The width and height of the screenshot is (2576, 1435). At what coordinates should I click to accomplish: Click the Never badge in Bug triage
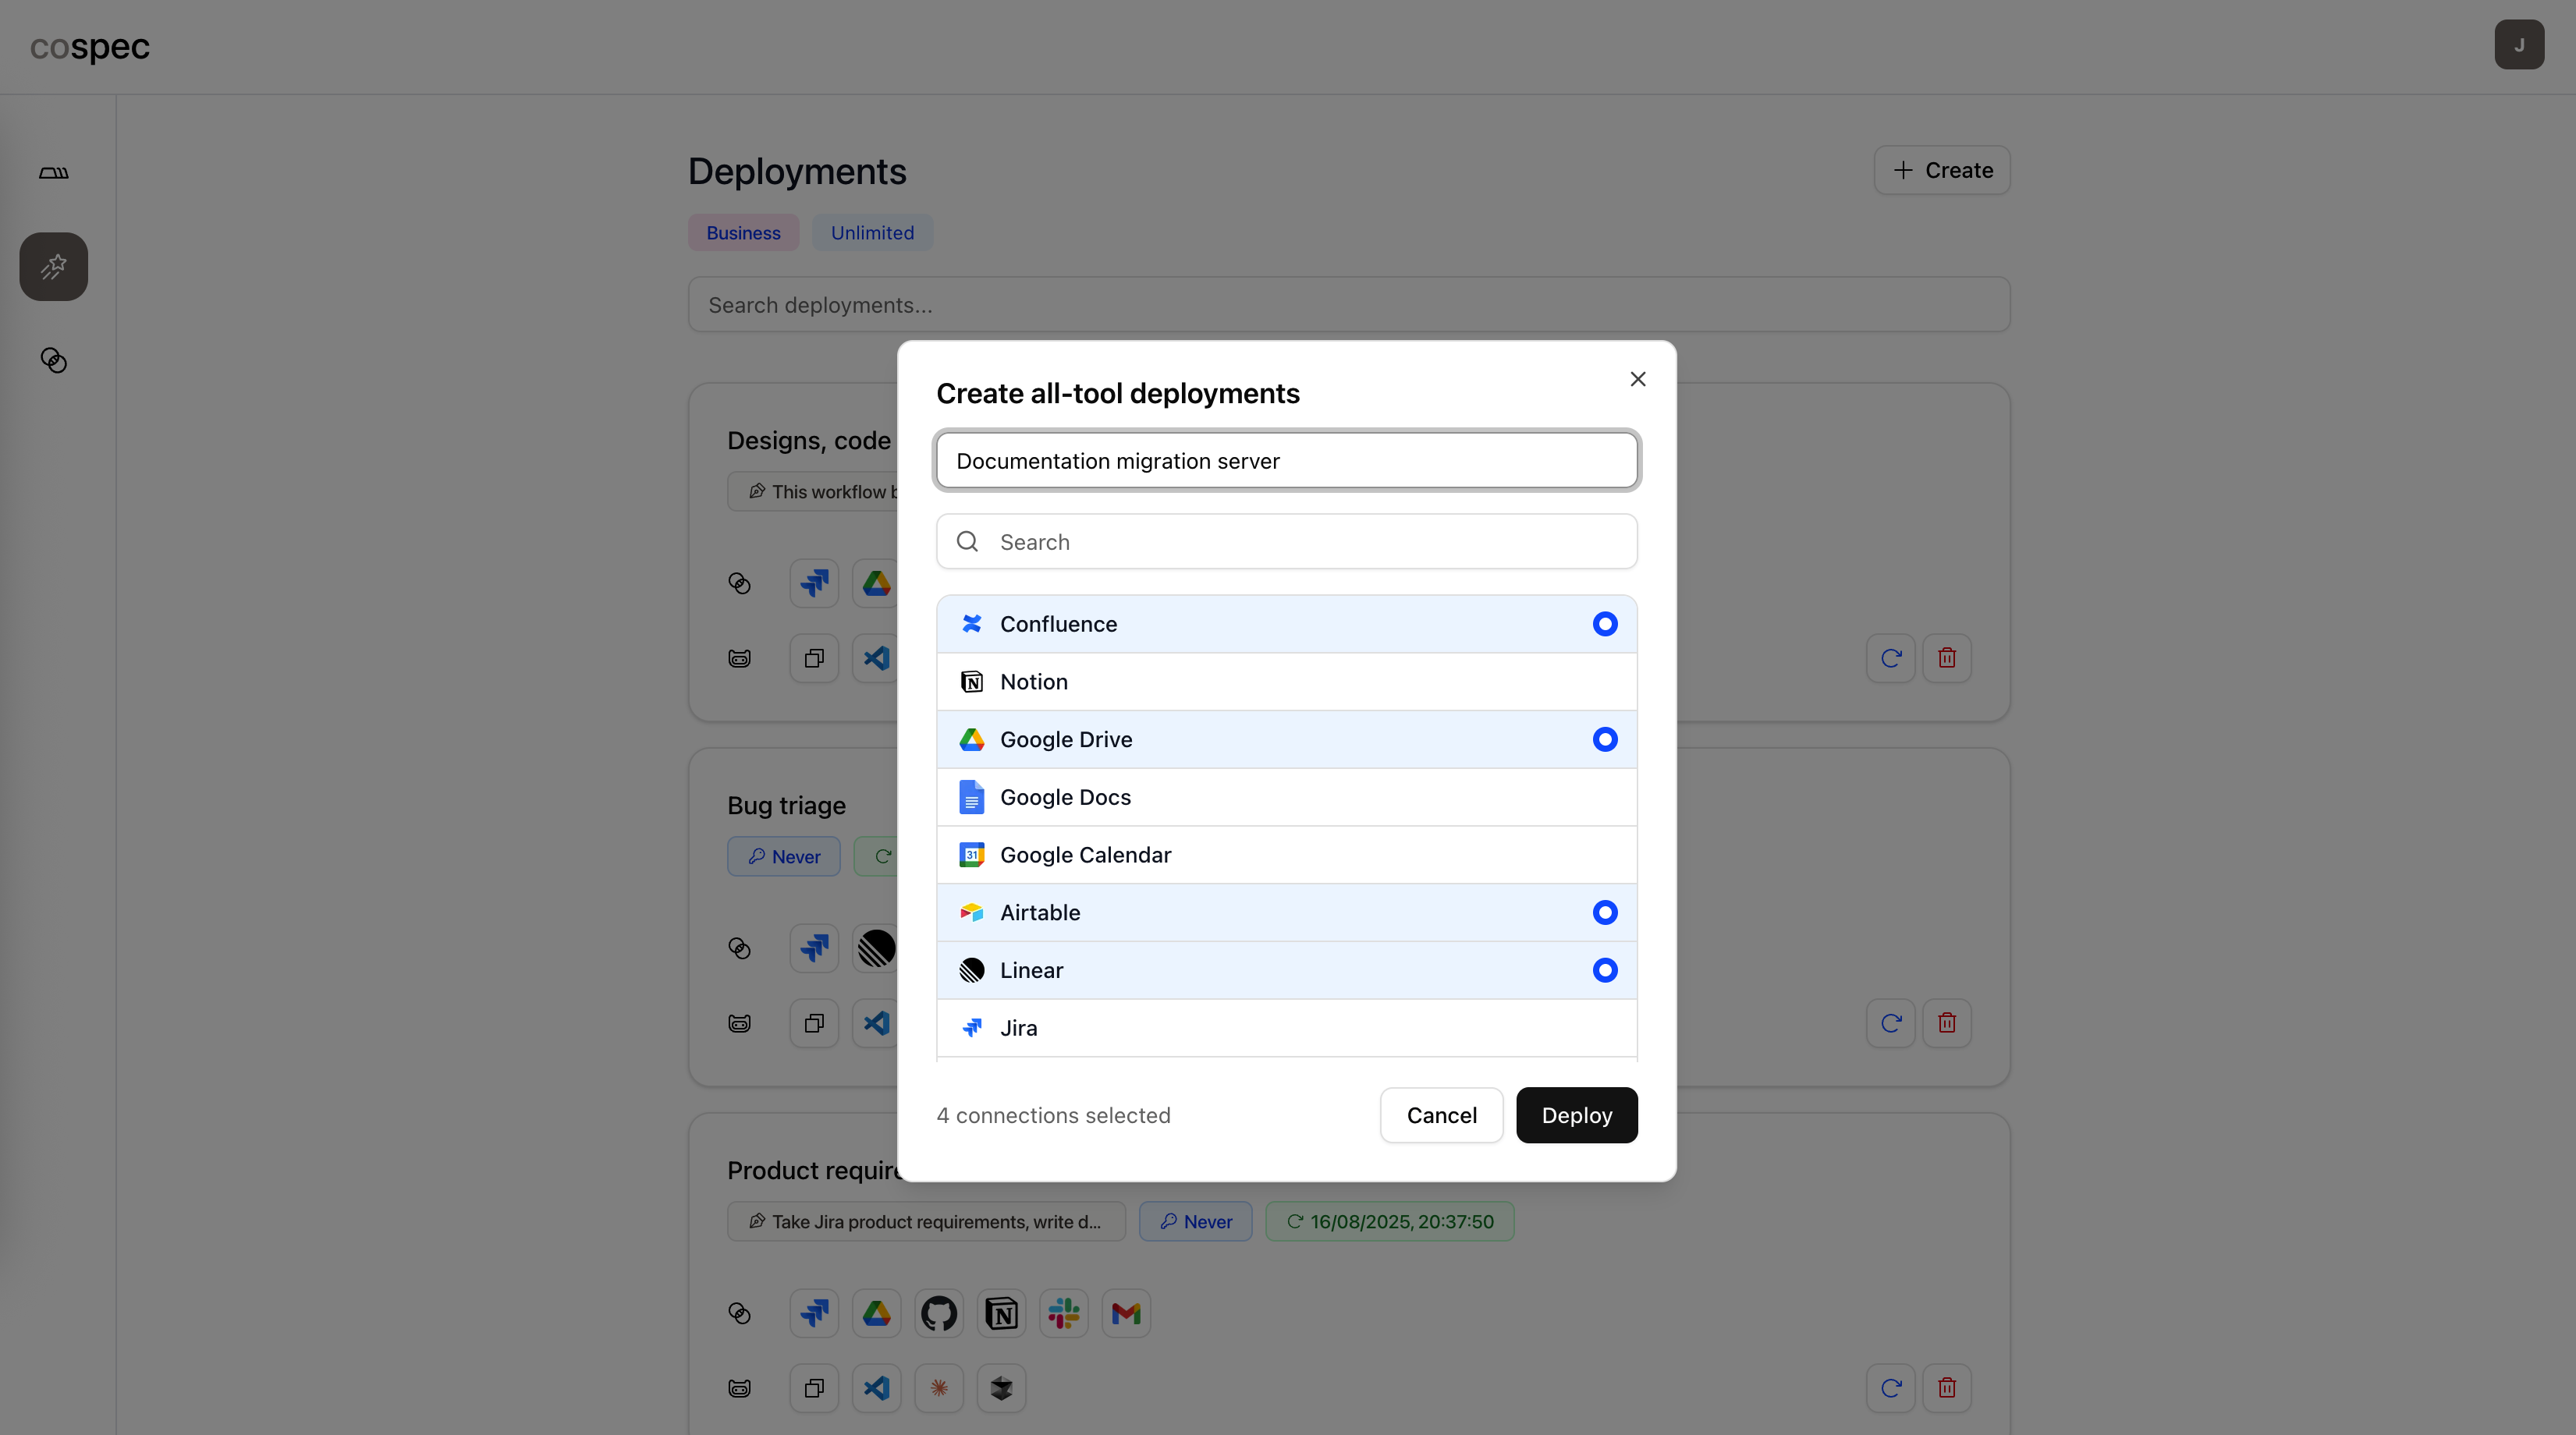click(784, 857)
